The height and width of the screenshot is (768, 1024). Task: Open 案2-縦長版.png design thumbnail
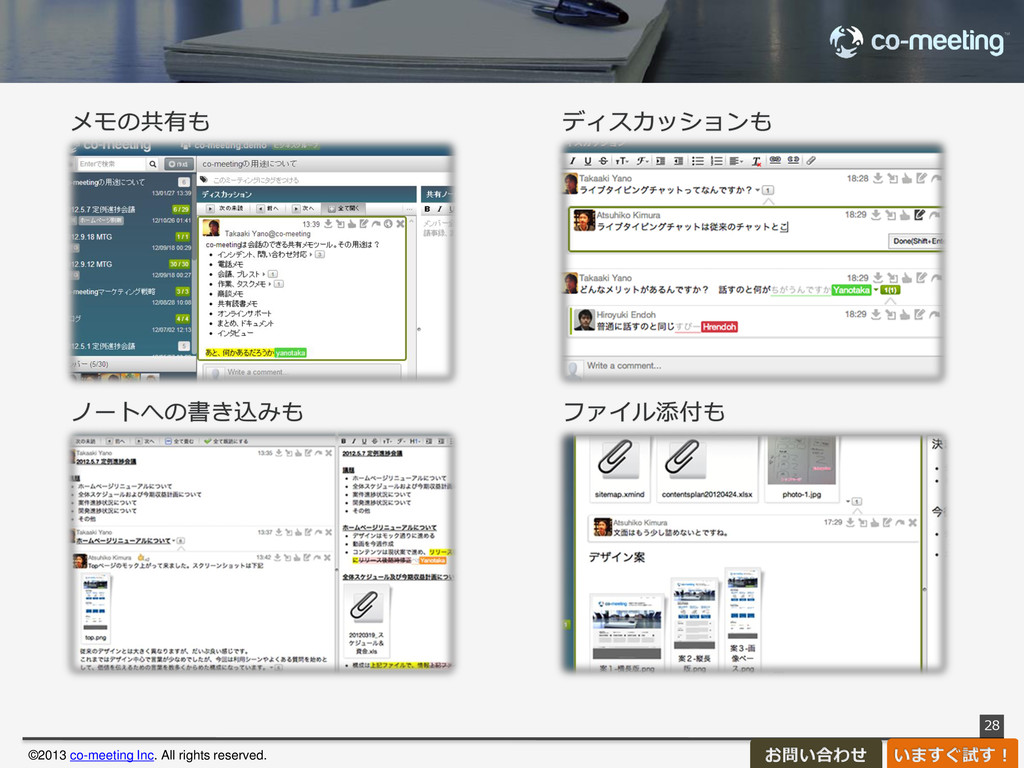coord(694,624)
